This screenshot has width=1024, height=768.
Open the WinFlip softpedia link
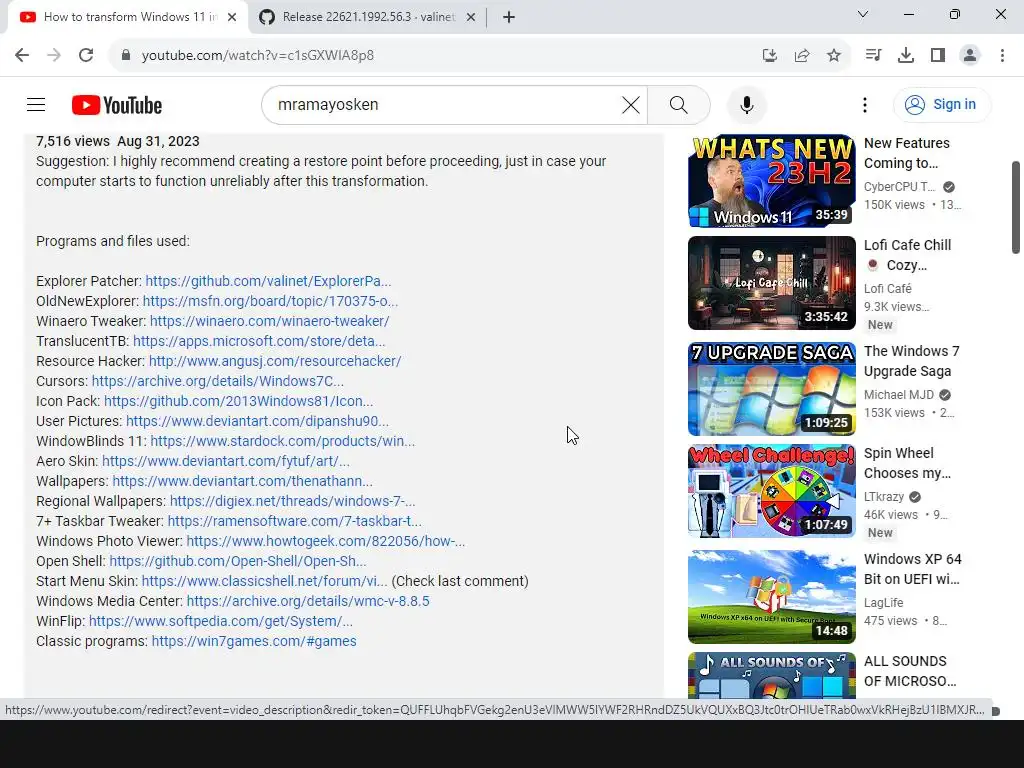click(220, 622)
